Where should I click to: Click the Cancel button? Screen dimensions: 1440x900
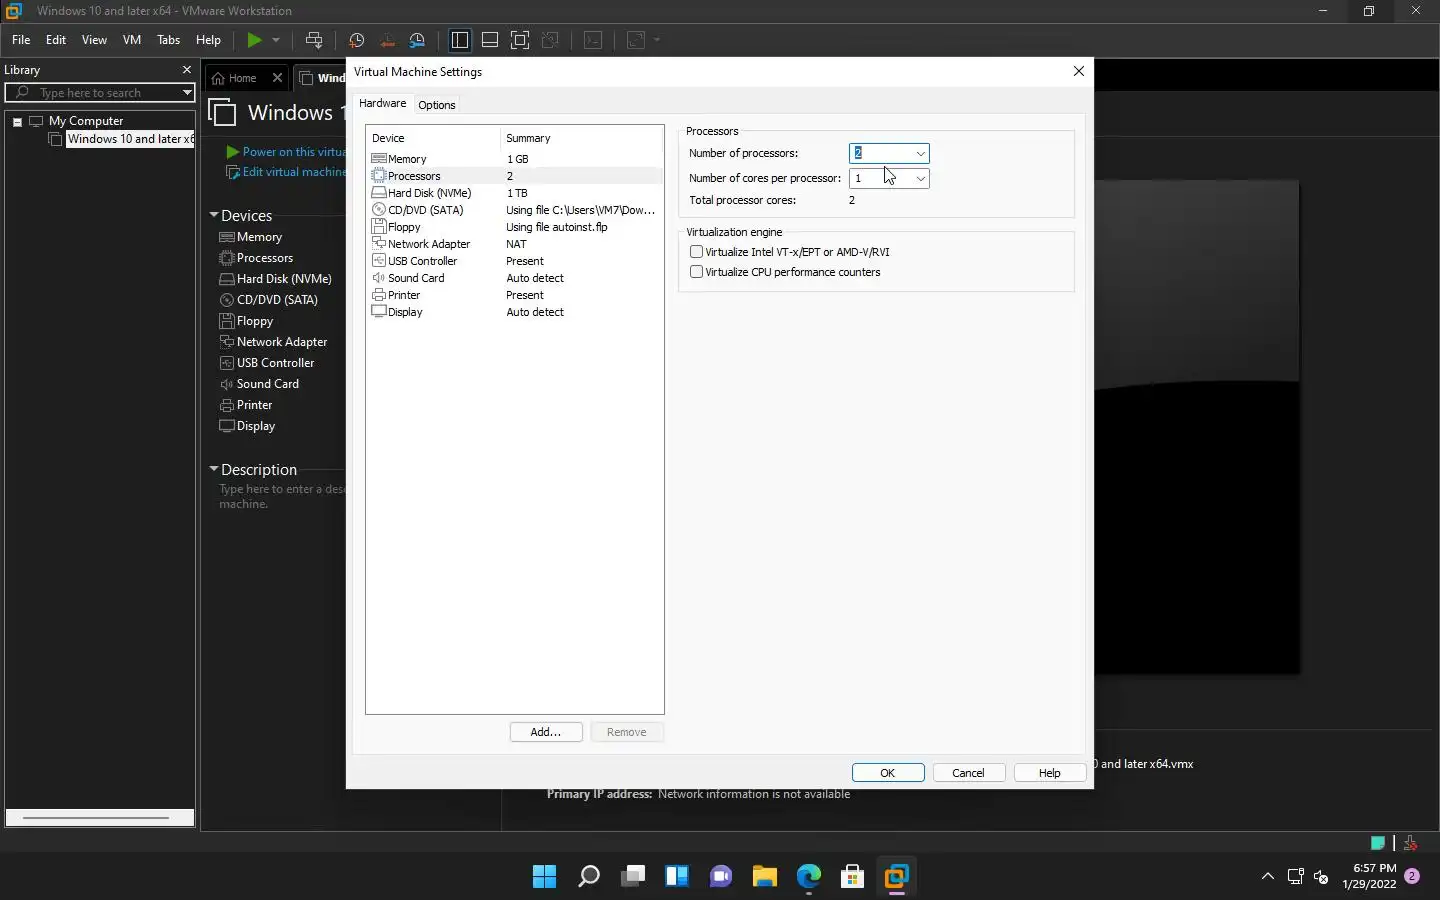point(968,773)
